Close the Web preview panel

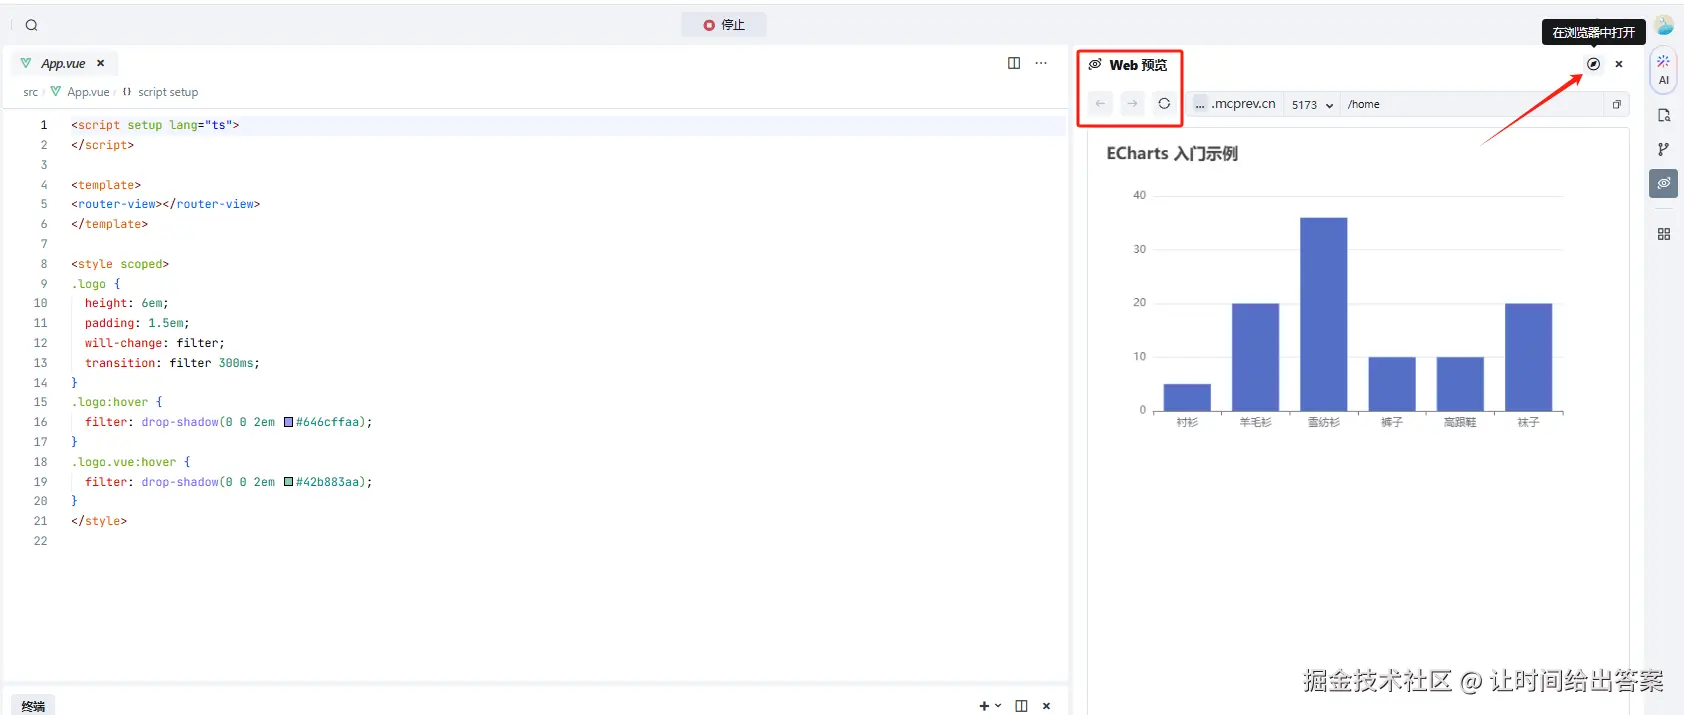[1619, 64]
